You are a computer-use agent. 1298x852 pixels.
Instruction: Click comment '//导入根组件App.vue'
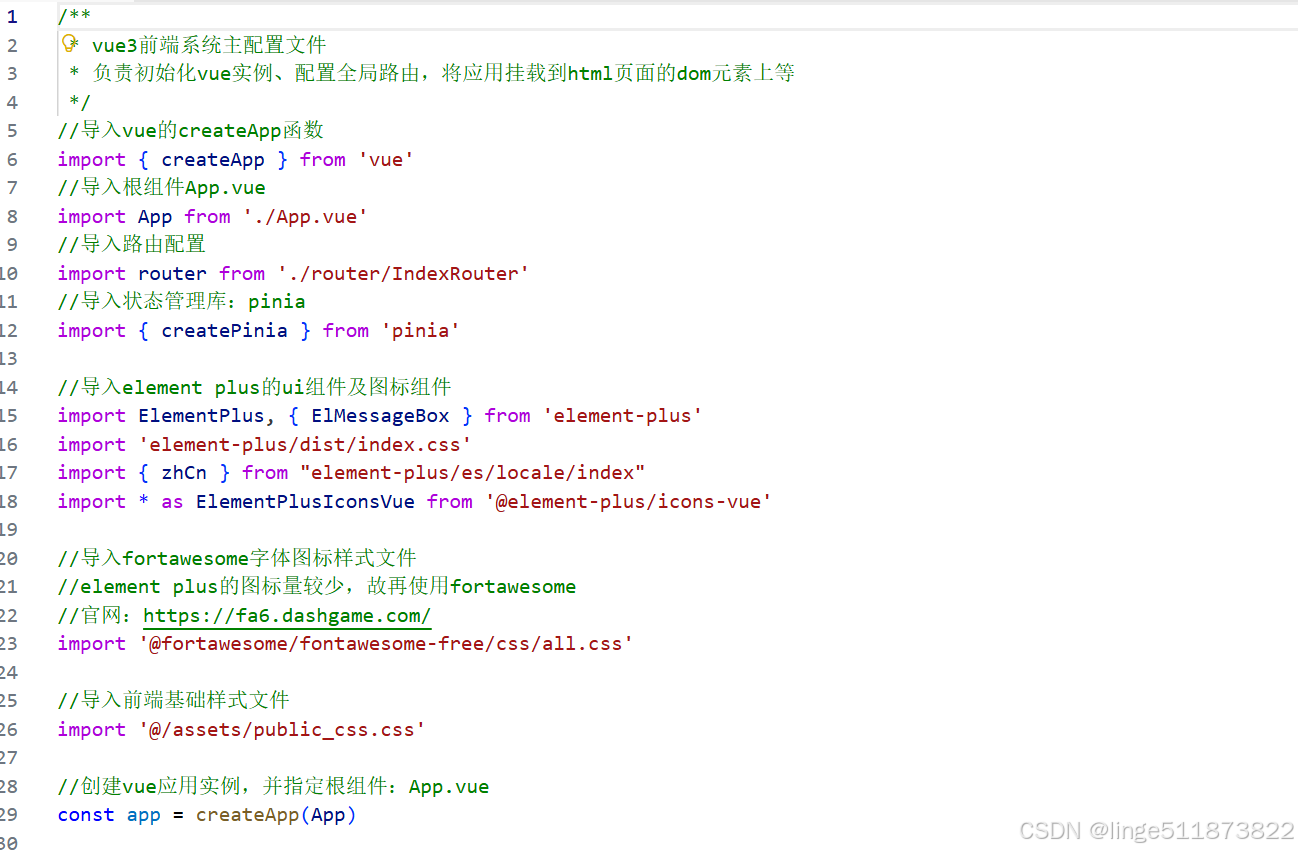click(x=162, y=187)
